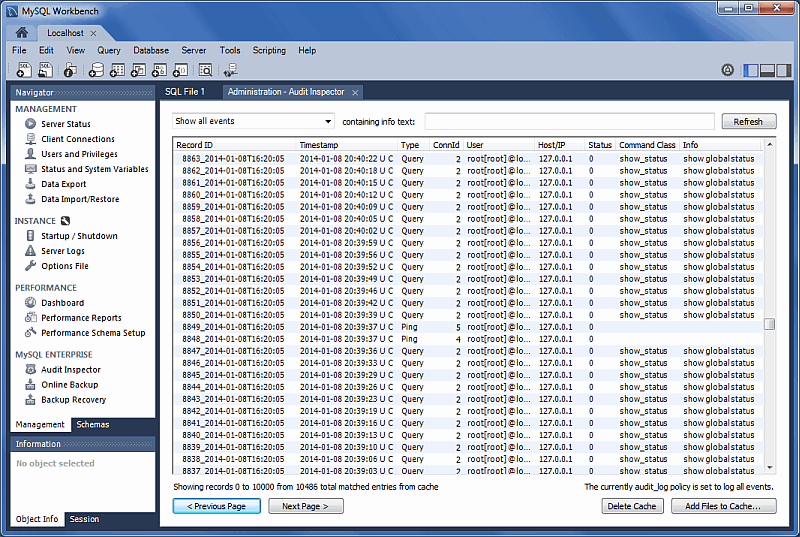Image resolution: width=800 pixels, height=537 pixels.
Task: Click the Previous Page button
Action: [x=216, y=506]
